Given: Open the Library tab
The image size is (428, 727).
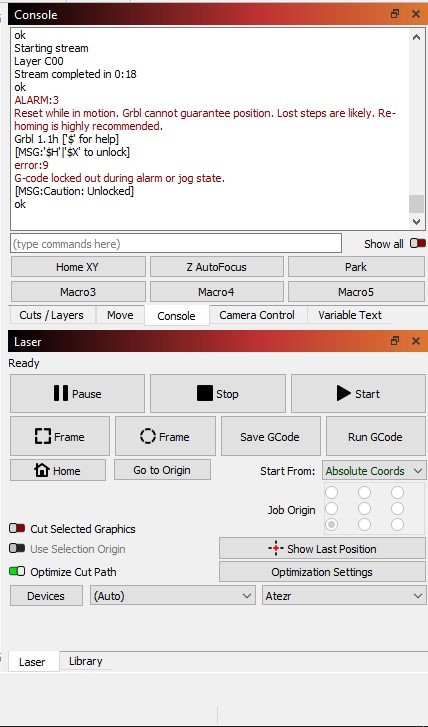Looking at the screenshot, I should pos(86,661).
